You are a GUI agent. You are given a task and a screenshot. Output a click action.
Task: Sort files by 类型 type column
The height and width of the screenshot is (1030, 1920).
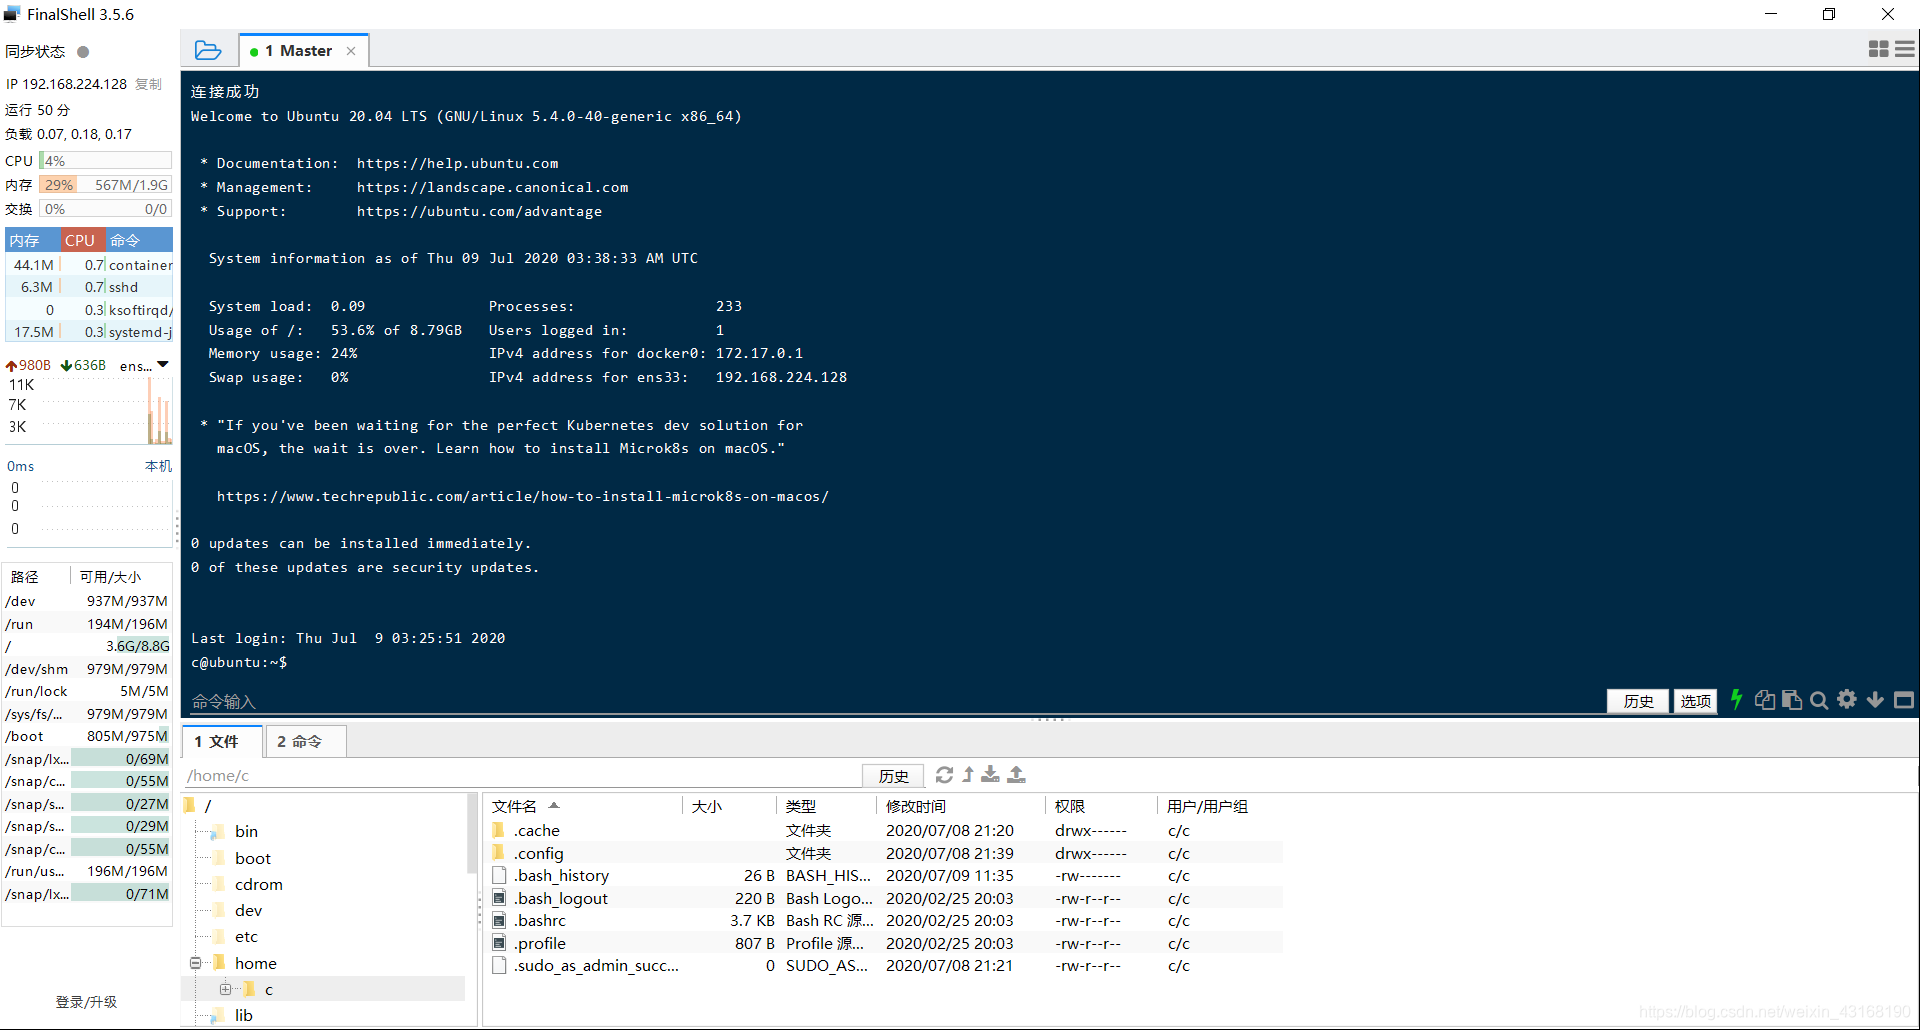tap(827, 806)
